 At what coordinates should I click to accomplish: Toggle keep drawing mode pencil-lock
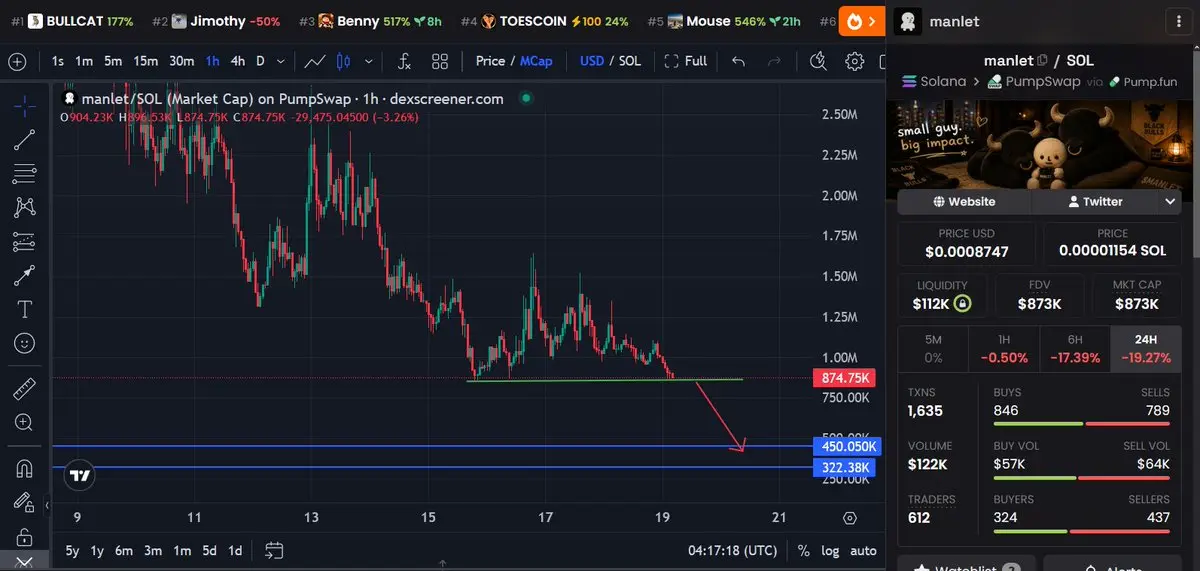pos(25,502)
